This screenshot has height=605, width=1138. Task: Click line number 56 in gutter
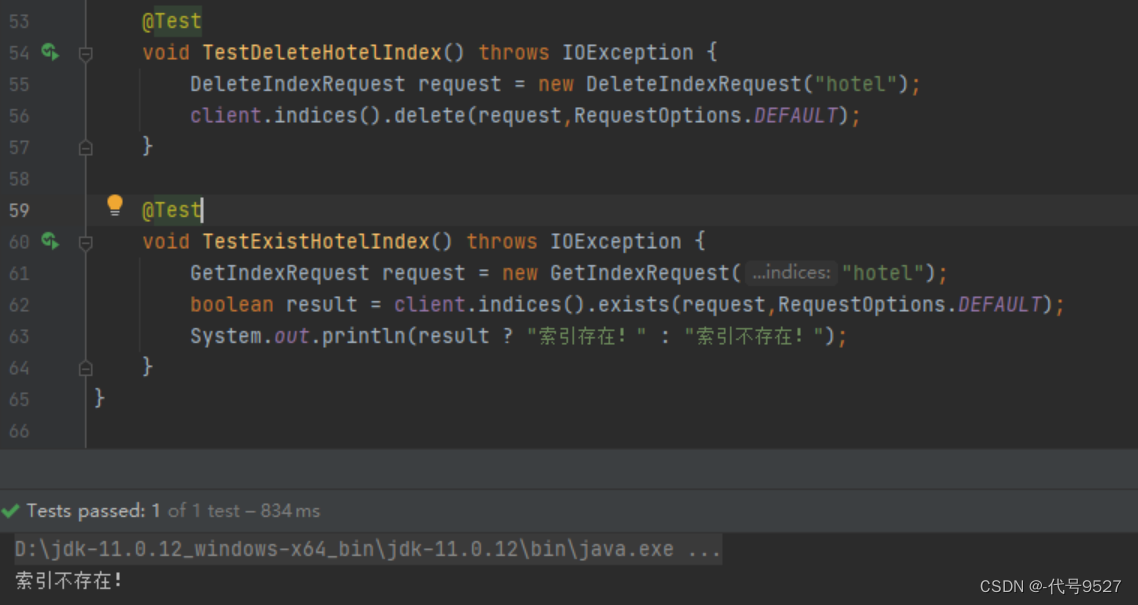pyautogui.click(x=19, y=116)
